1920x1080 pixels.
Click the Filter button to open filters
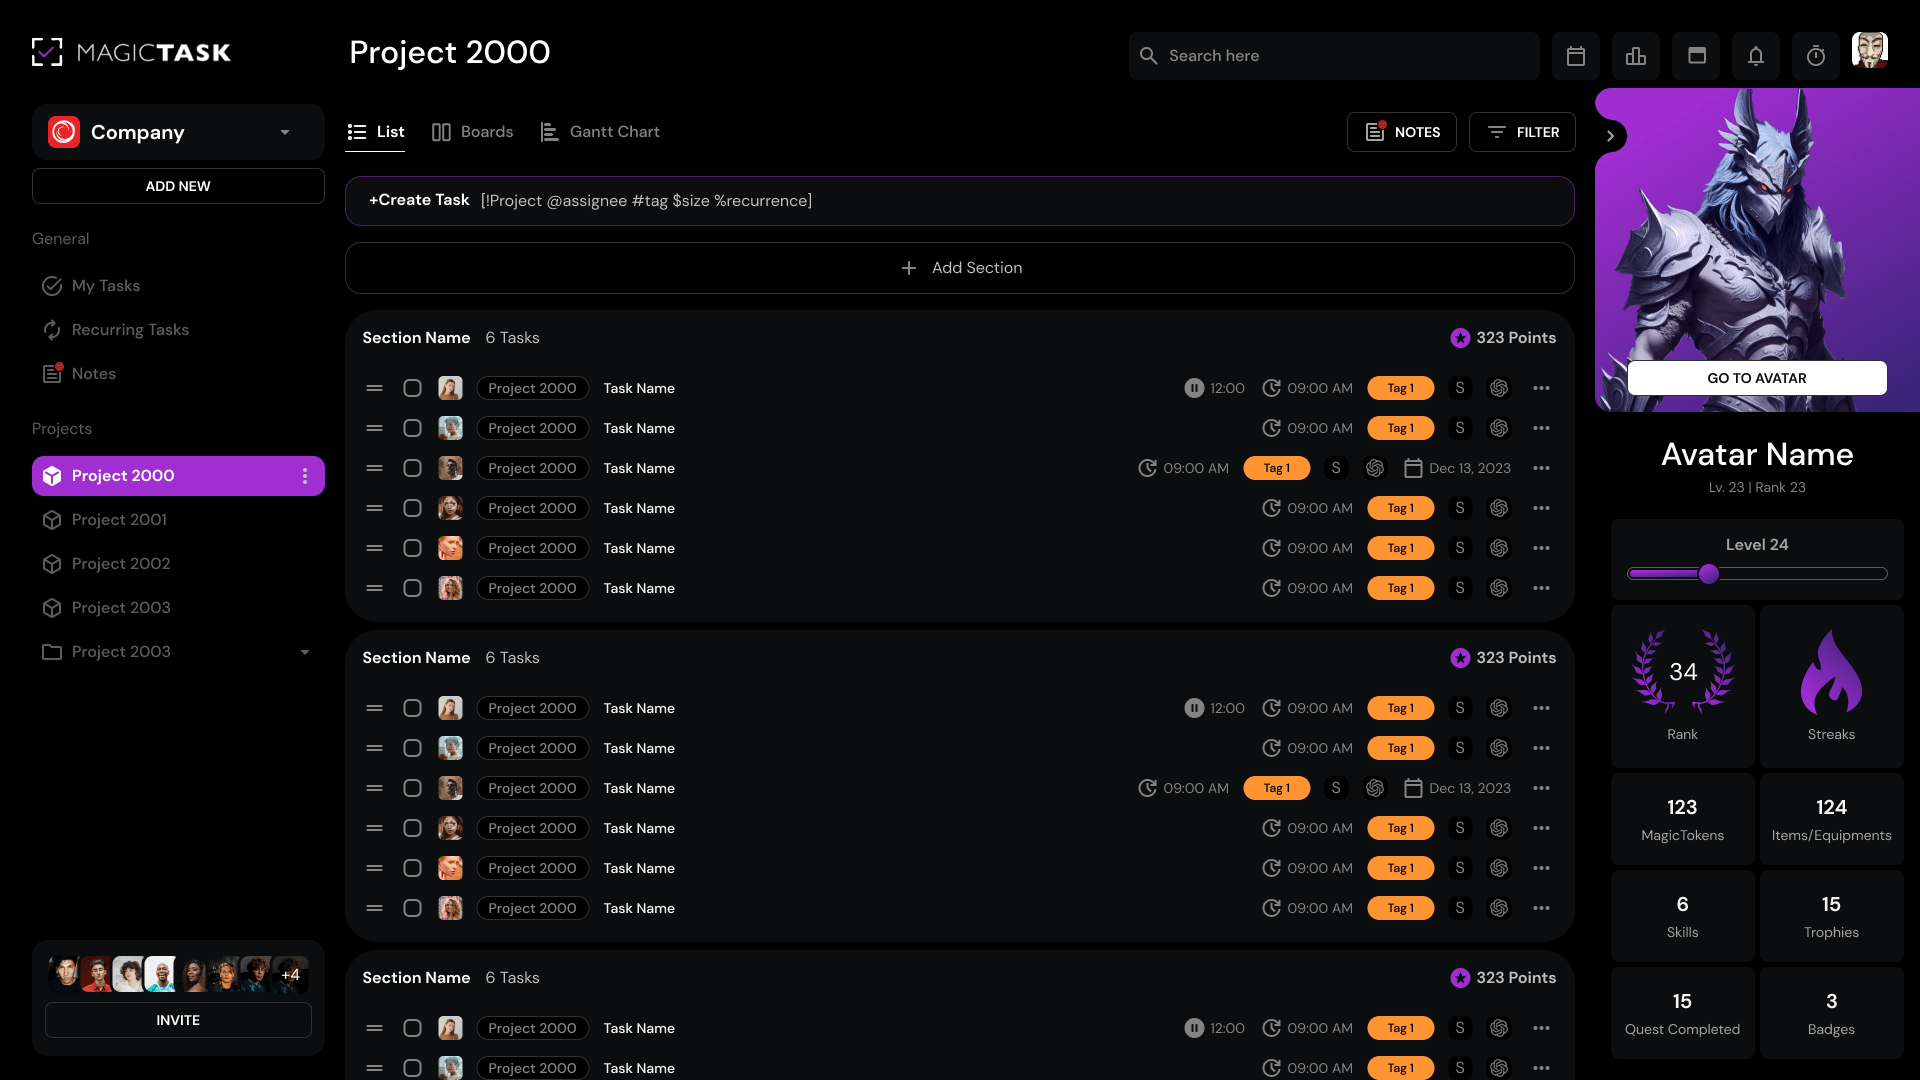click(1522, 132)
